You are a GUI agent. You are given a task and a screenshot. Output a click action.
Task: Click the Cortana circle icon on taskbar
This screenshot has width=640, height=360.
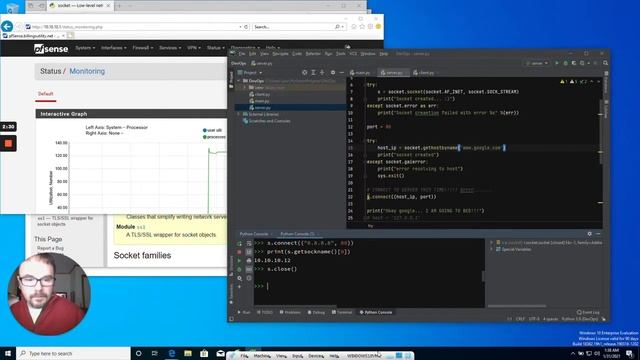tap(138, 353)
